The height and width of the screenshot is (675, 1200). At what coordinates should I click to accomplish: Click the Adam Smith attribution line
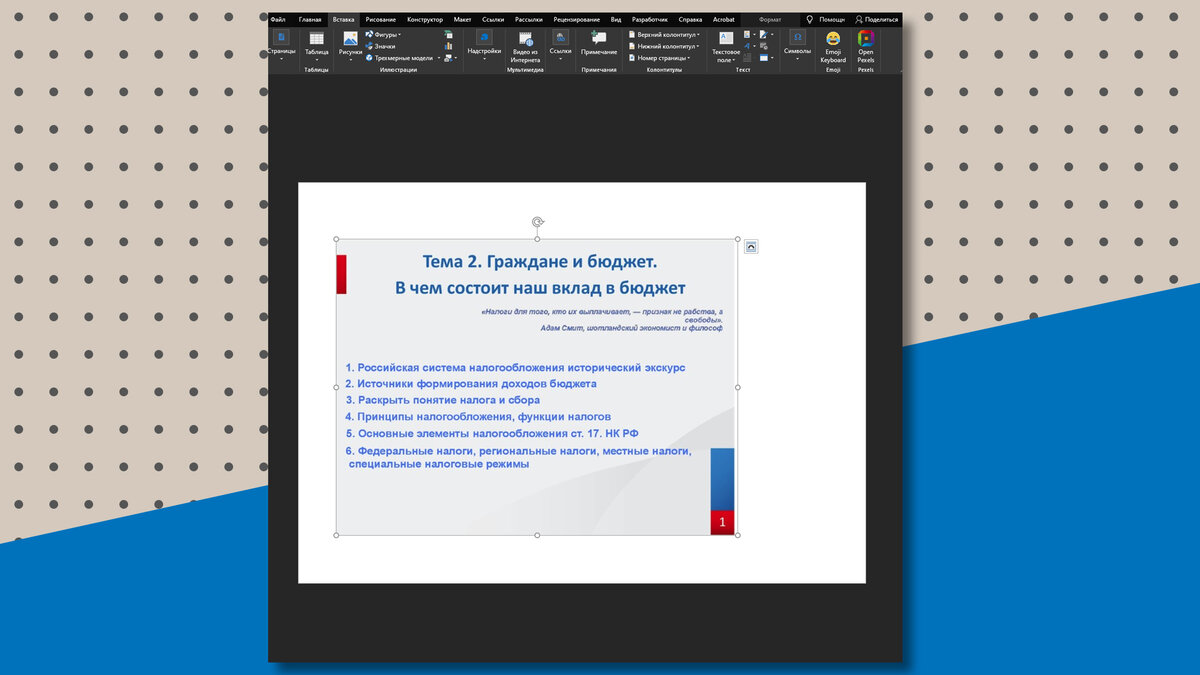point(632,328)
